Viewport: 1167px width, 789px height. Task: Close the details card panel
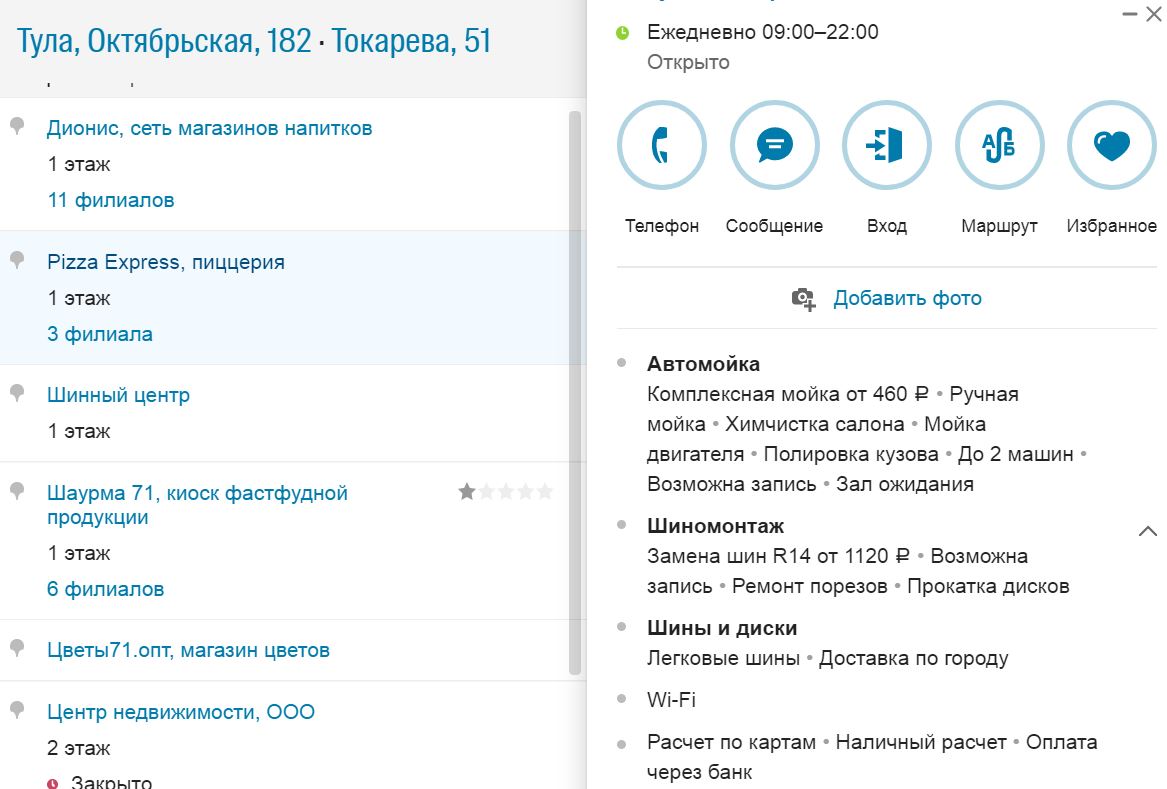point(1156,14)
